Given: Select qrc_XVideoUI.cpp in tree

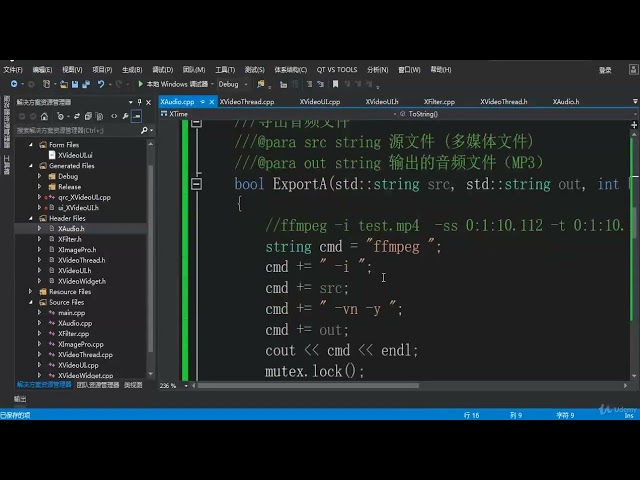Looking at the screenshot, I should (x=84, y=197).
